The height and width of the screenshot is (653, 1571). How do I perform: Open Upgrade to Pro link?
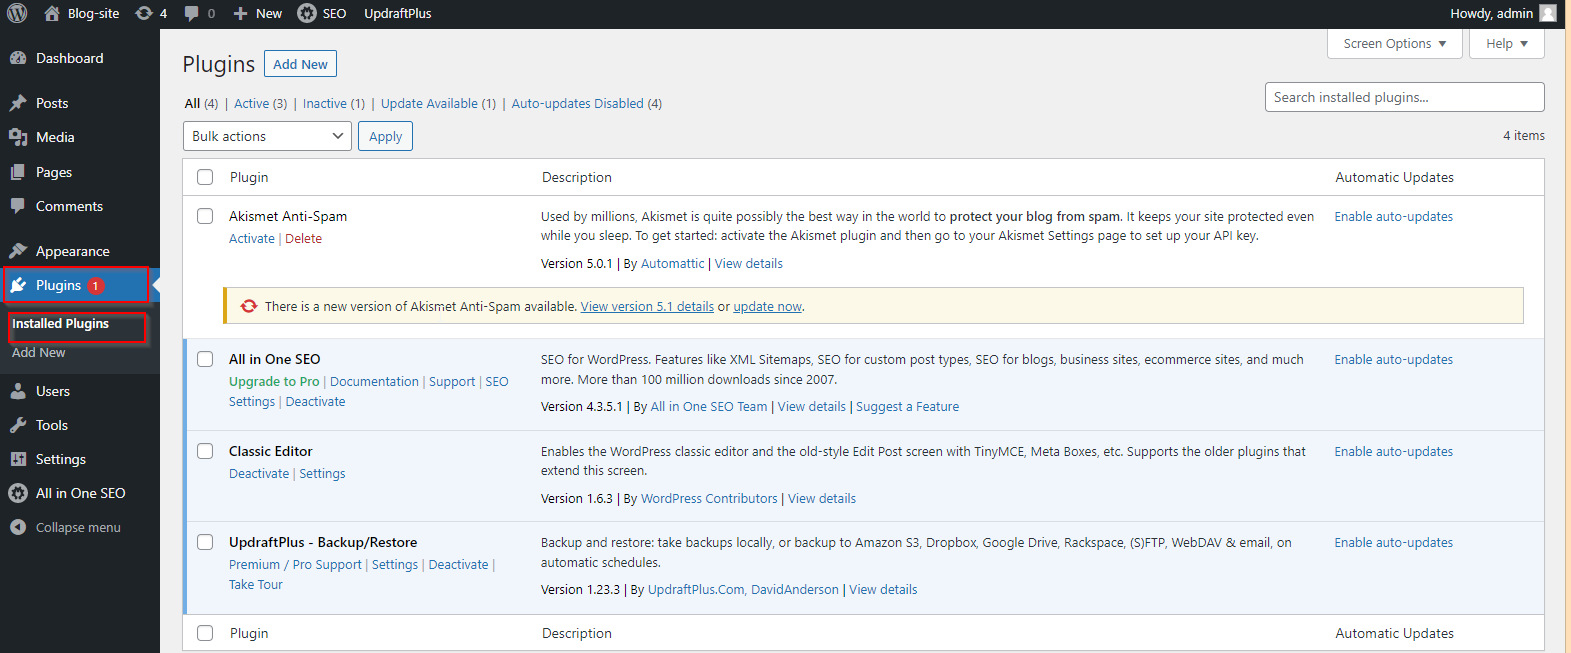[274, 381]
